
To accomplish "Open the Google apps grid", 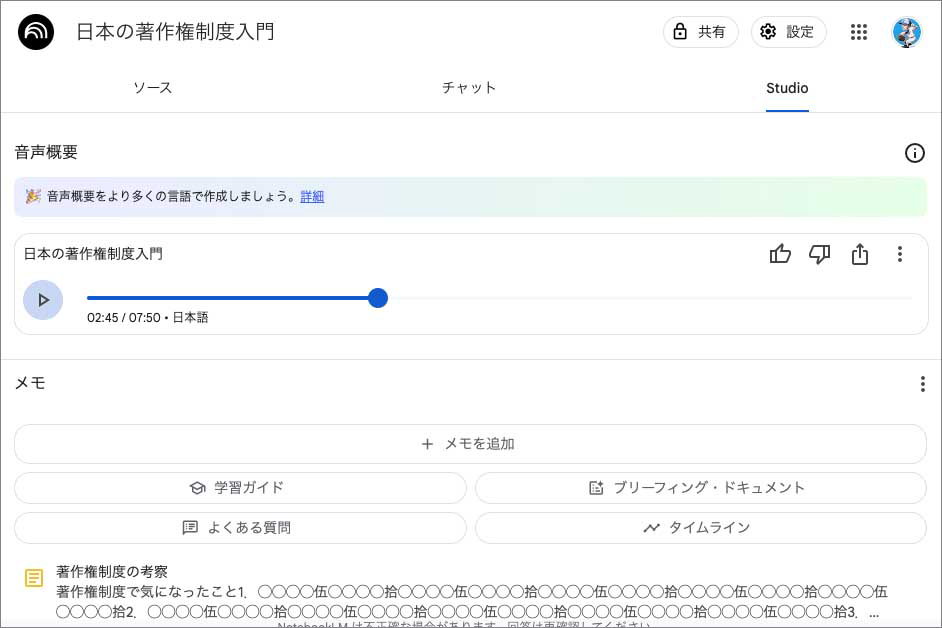I will tap(858, 32).
